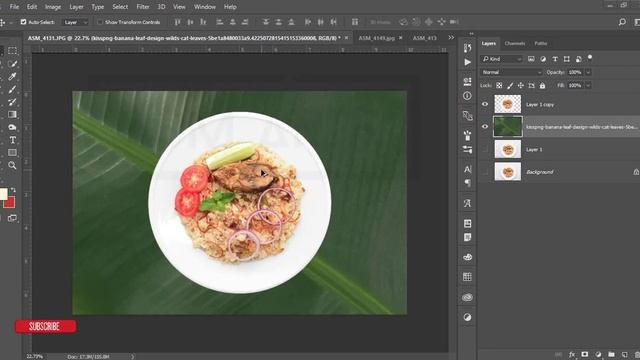Click the red SUBSCRIBE button
Image resolution: width=640 pixels, height=360 pixels.
(45, 327)
